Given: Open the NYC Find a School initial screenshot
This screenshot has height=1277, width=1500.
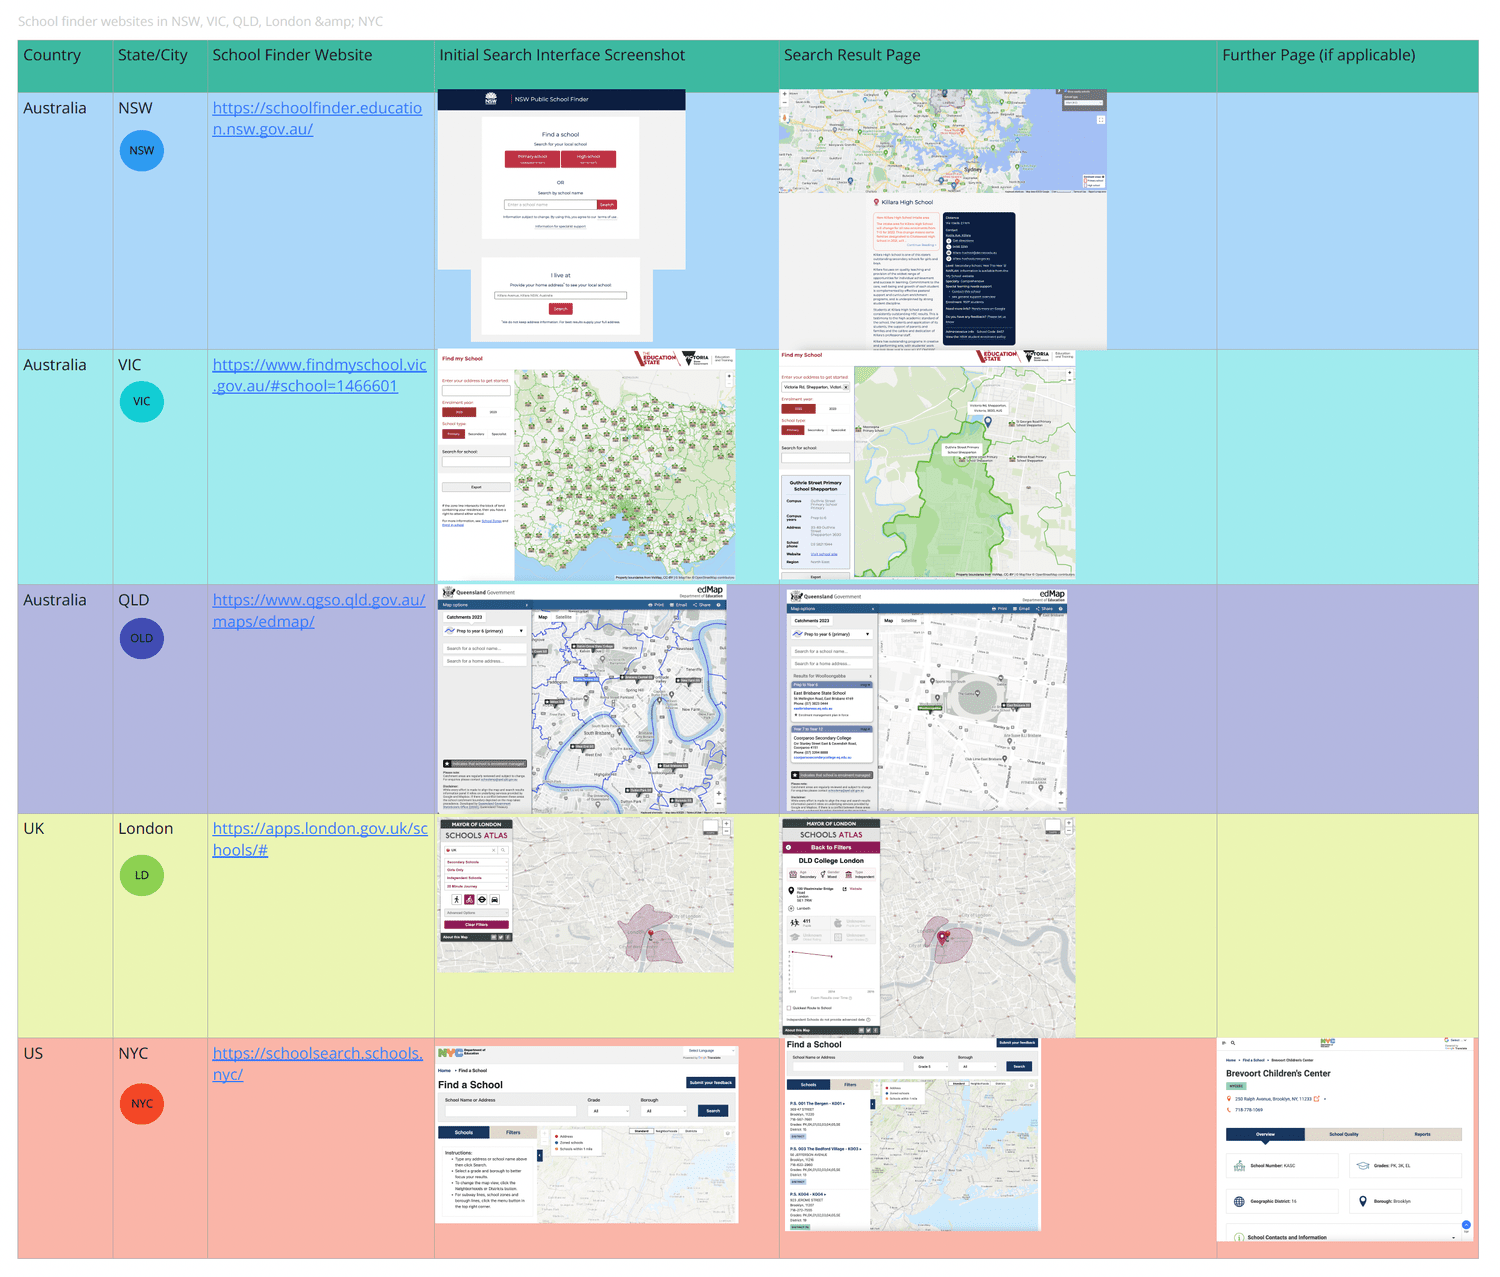Looking at the screenshot, I should point(588,1134).
